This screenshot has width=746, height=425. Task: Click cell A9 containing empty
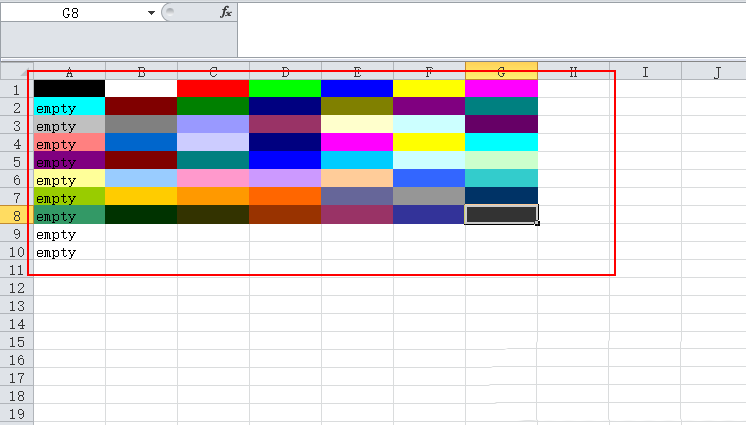(69, 233)
